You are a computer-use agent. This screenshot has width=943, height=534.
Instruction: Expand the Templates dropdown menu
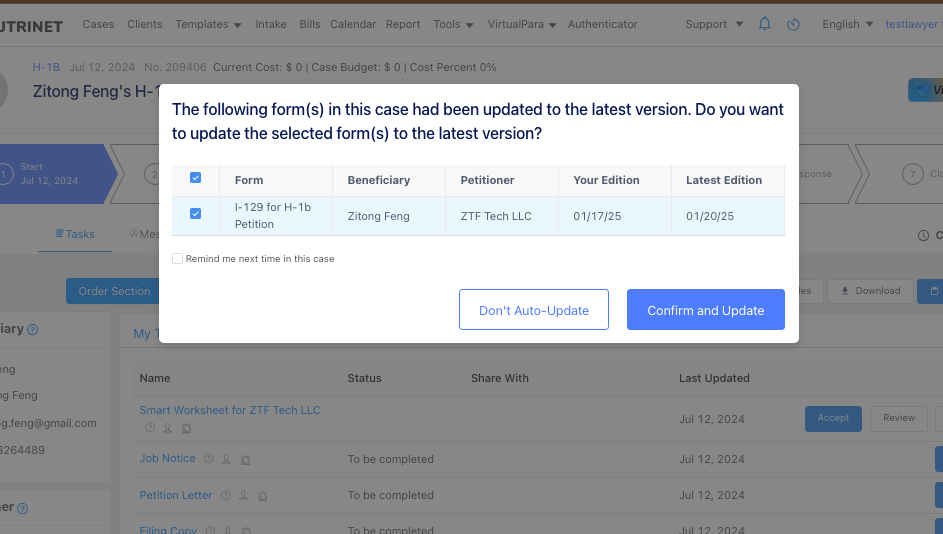coord(208,25)
